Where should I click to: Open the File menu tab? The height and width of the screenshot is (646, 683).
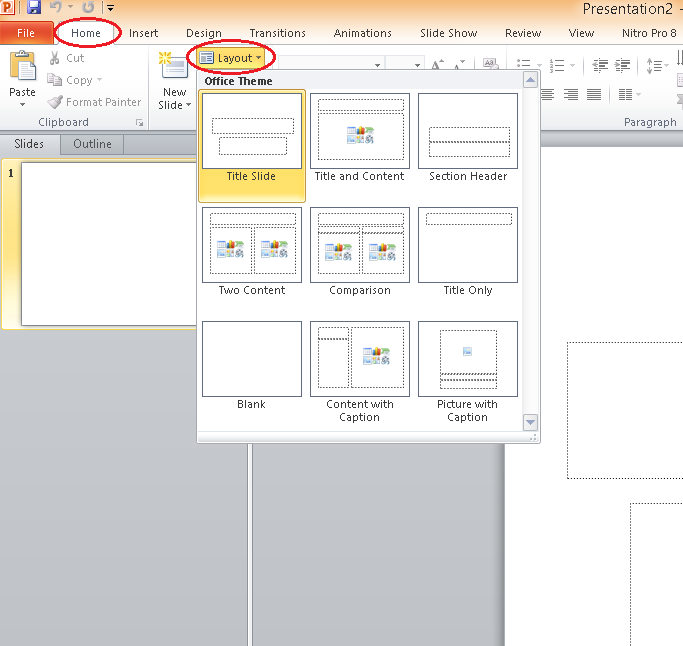(x=25, y=33)
